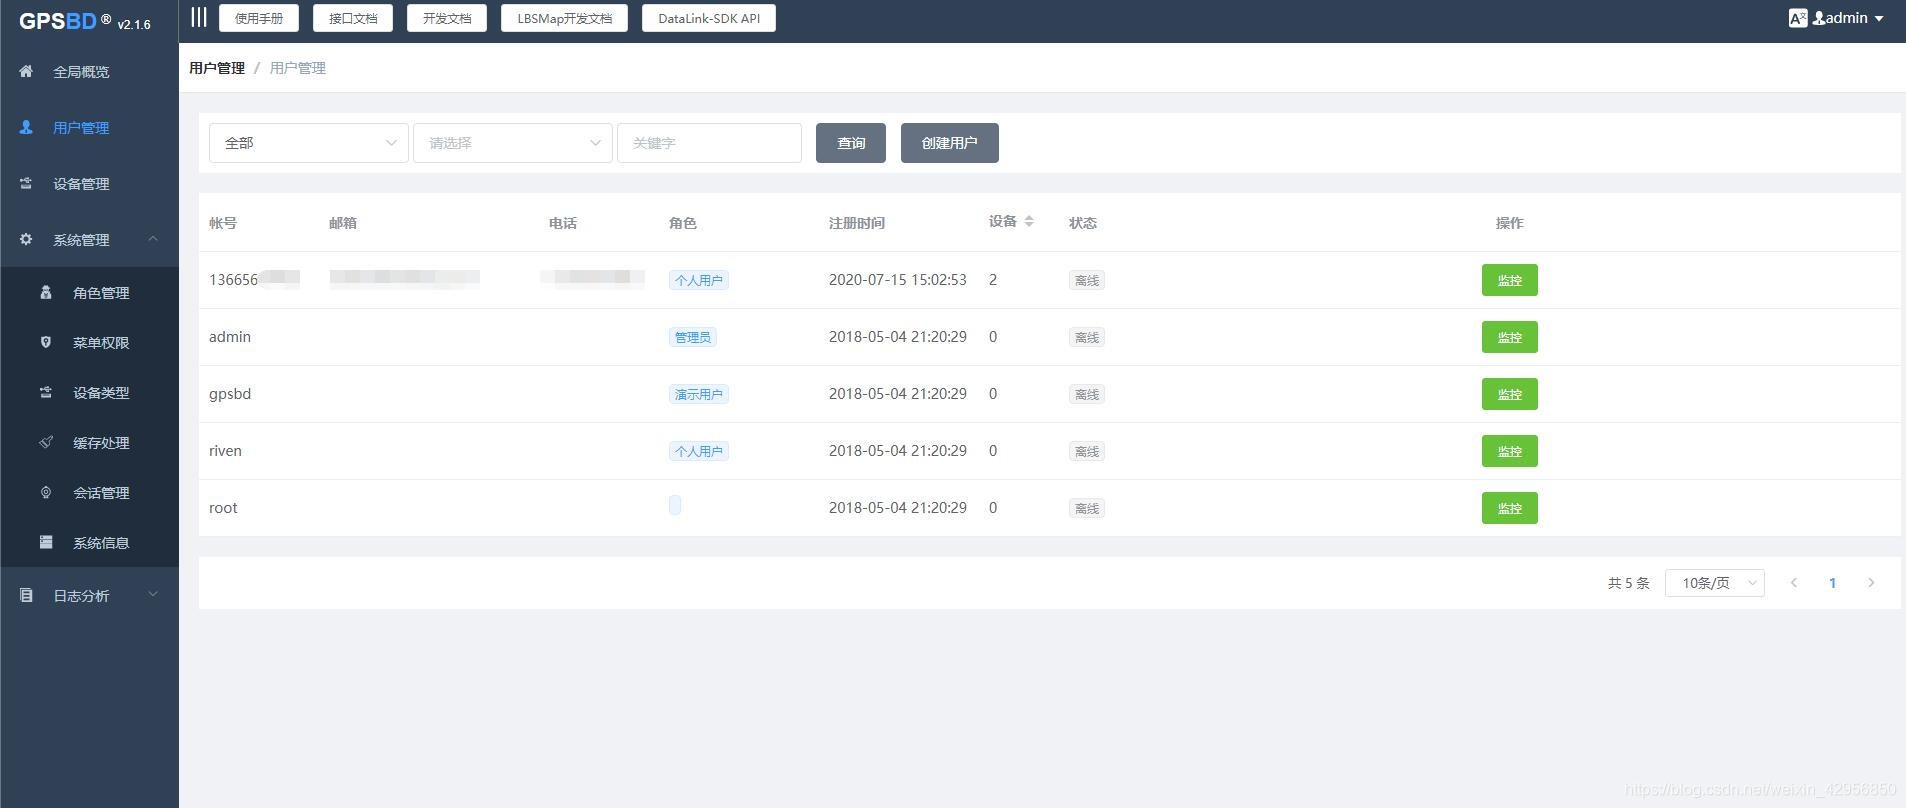Image resolution: width=1906 pixels, height=808 pixels.
Task: Open the admin account dropdown
Action: [x=1848, y=18]
